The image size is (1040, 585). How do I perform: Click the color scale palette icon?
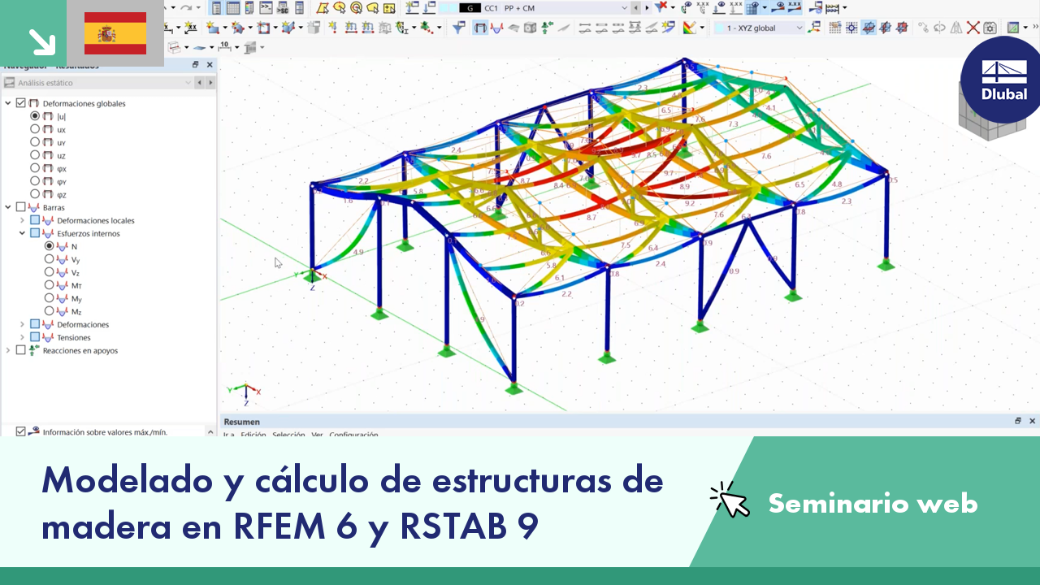tap(689, 28)
